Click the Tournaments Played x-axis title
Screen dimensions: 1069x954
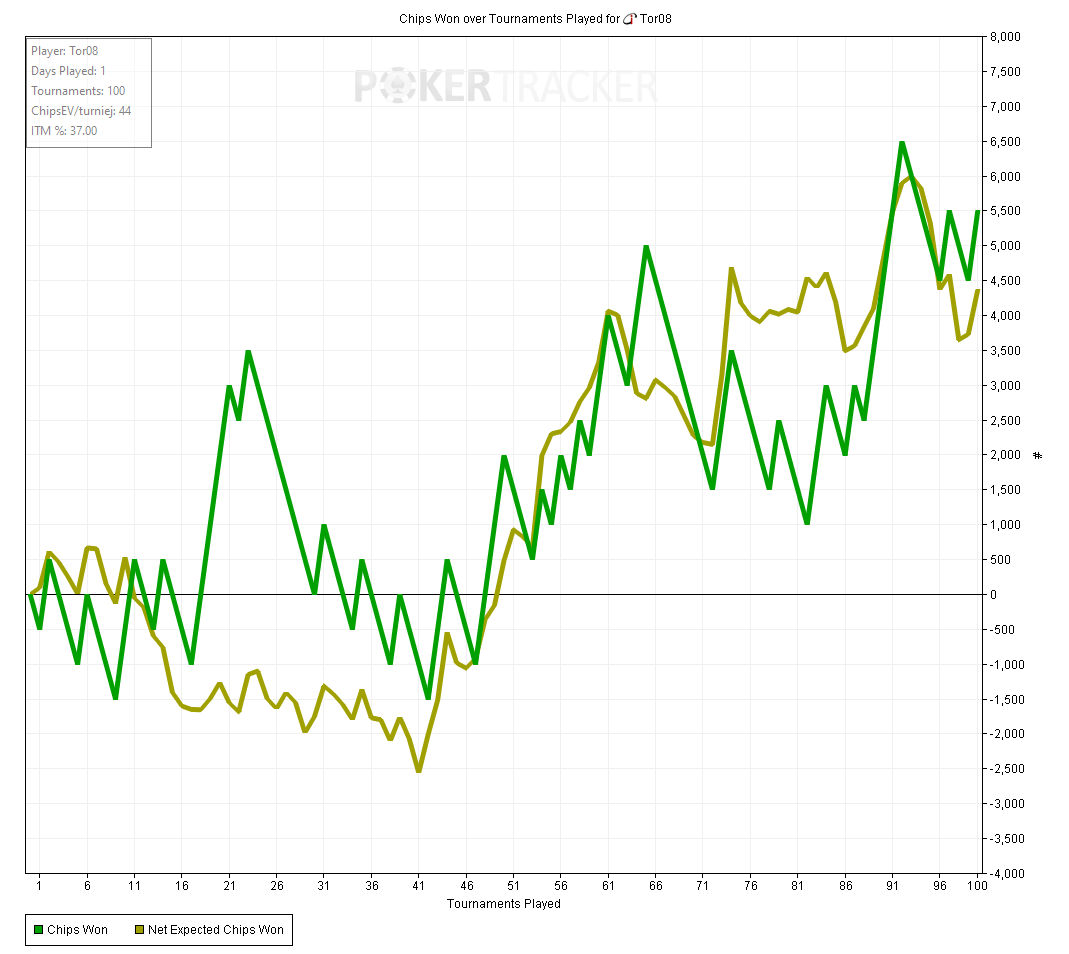503,904
